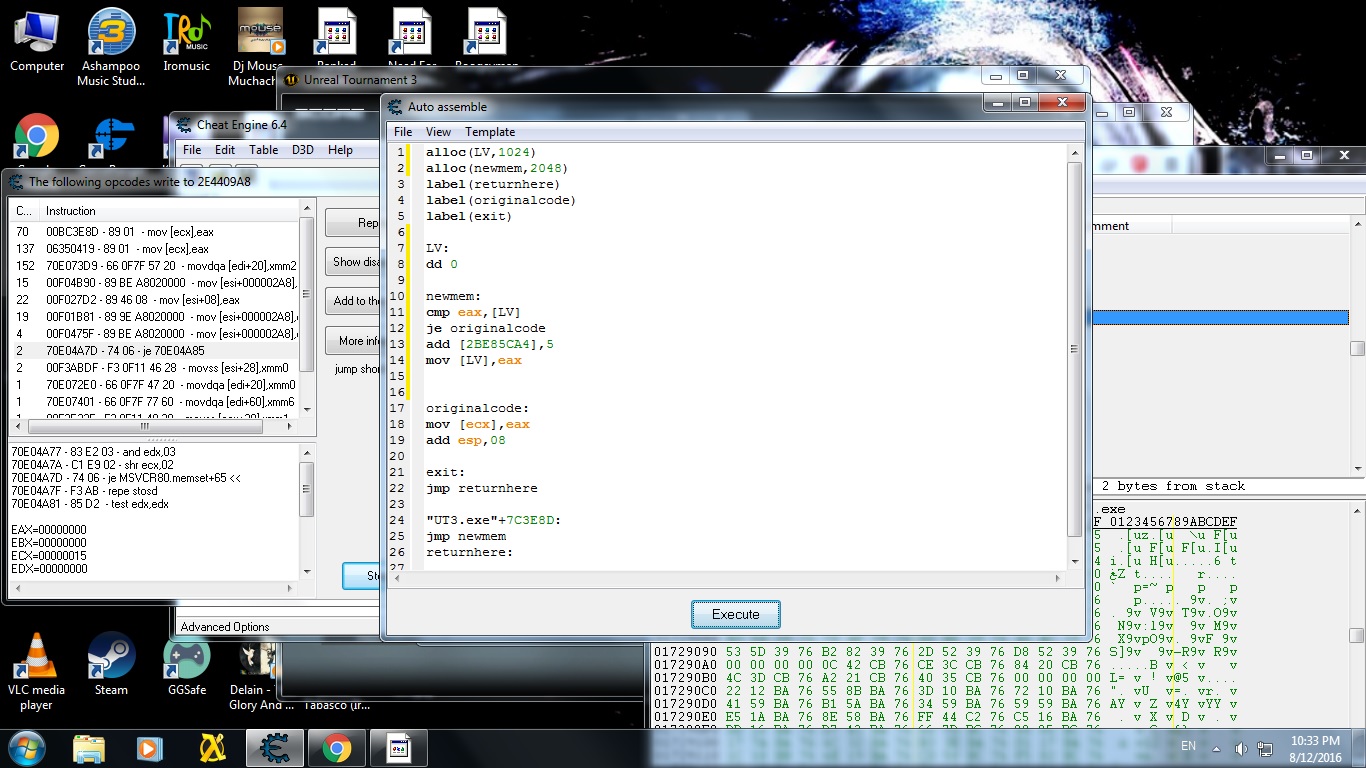Click the Instruction column header

coord(71,211)
